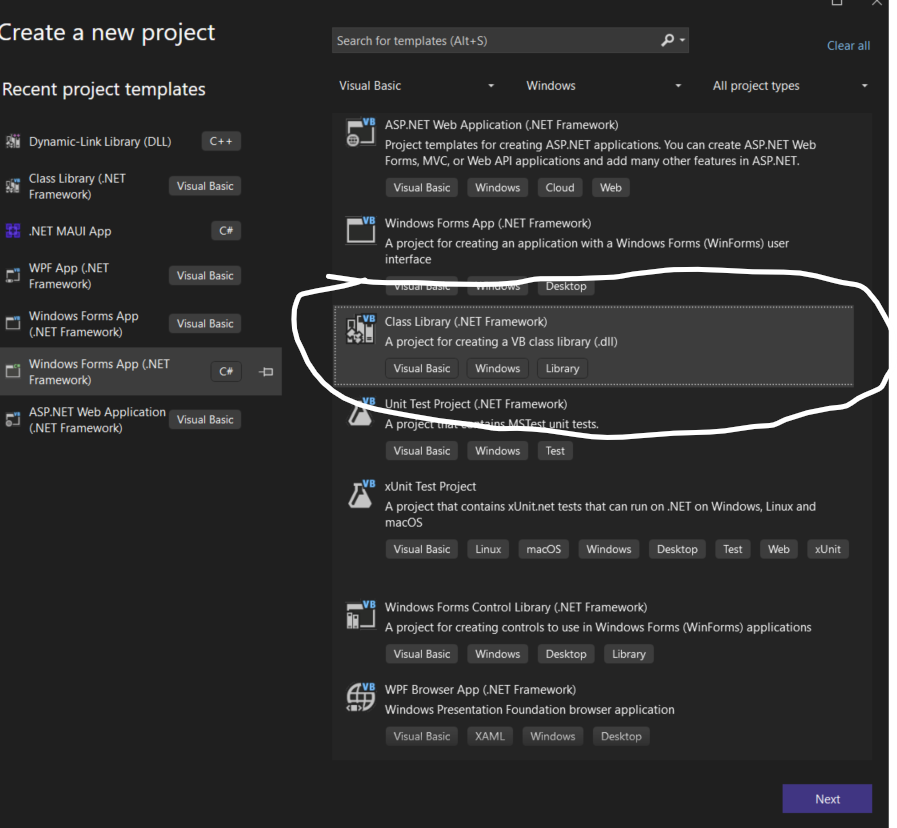Viewport: 897px width, 828px height.
Task: Click the WPF Browser App globe icon
Action: coord(360,697)
